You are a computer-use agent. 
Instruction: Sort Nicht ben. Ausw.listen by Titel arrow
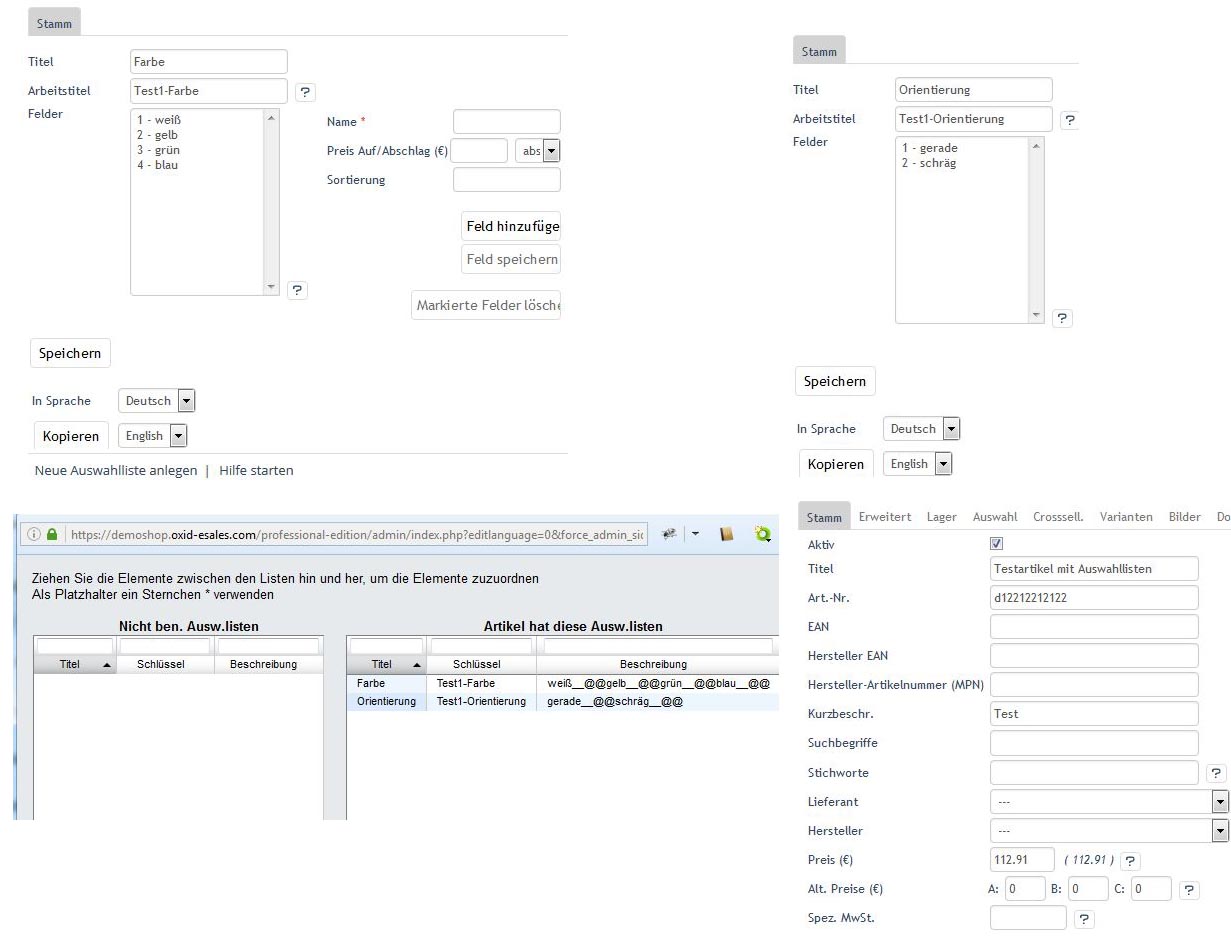[x=107, y=665]
